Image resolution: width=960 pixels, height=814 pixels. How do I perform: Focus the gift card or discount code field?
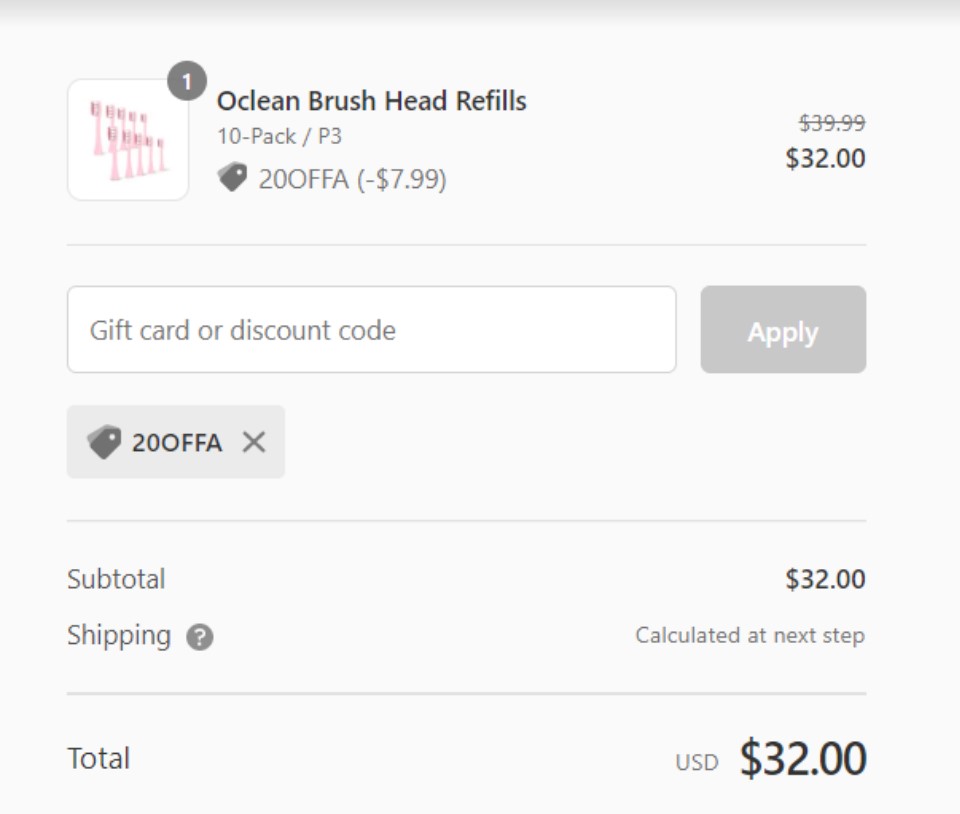(372, 329)
